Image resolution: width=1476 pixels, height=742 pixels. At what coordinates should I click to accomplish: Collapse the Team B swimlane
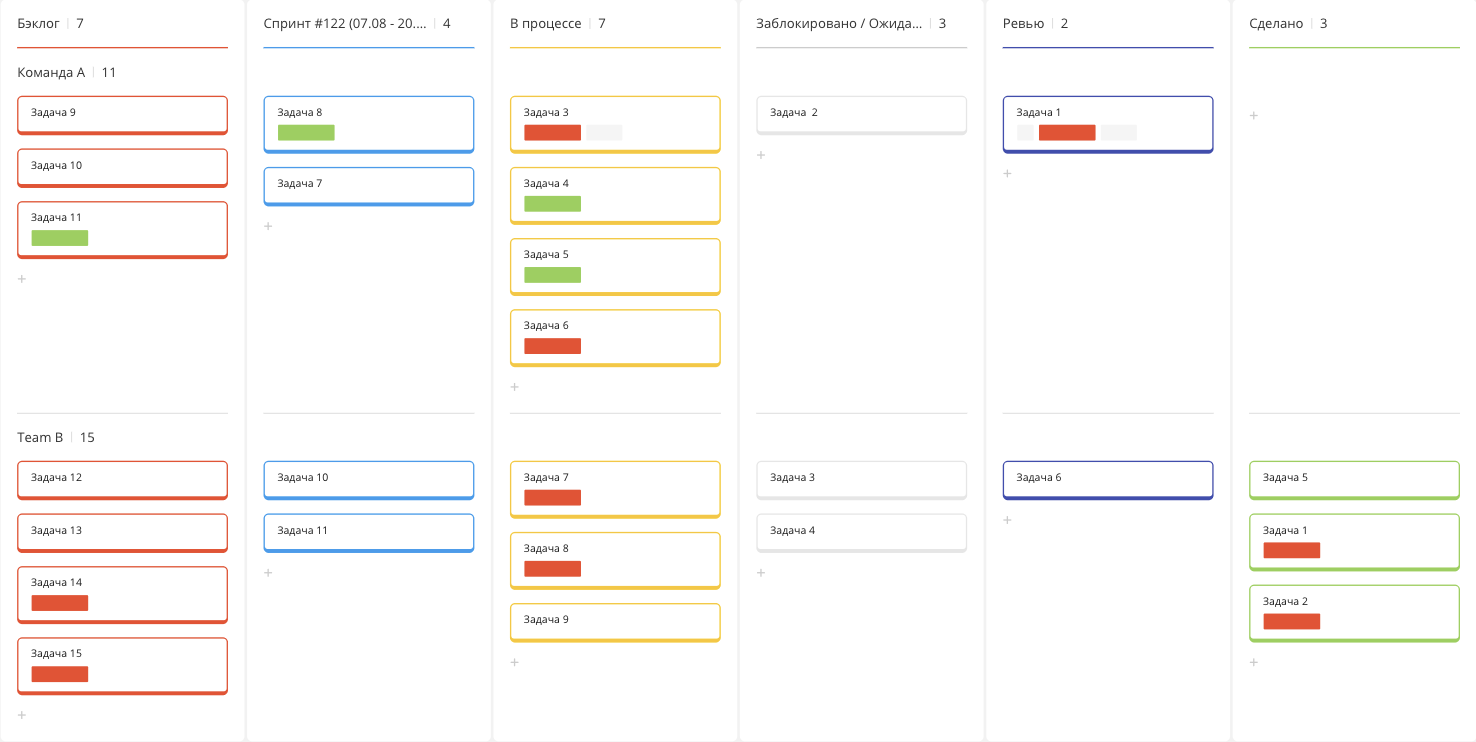tap(40, 438)
